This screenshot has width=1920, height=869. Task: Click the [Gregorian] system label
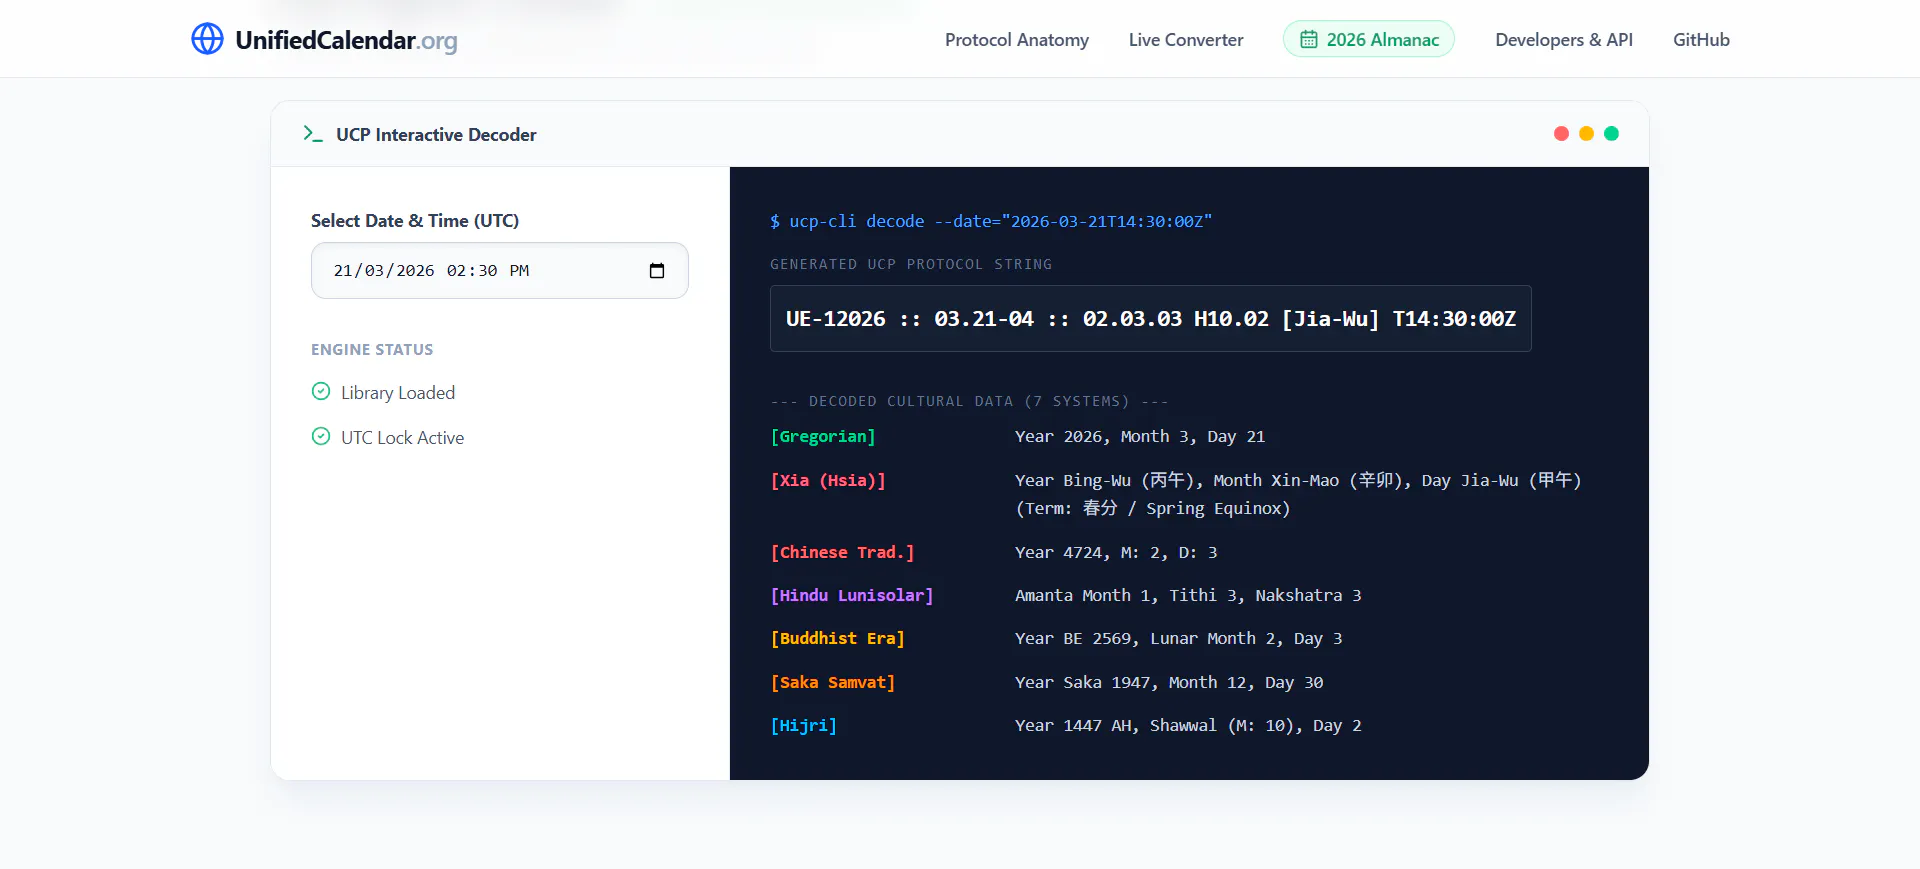coord(823,436)
